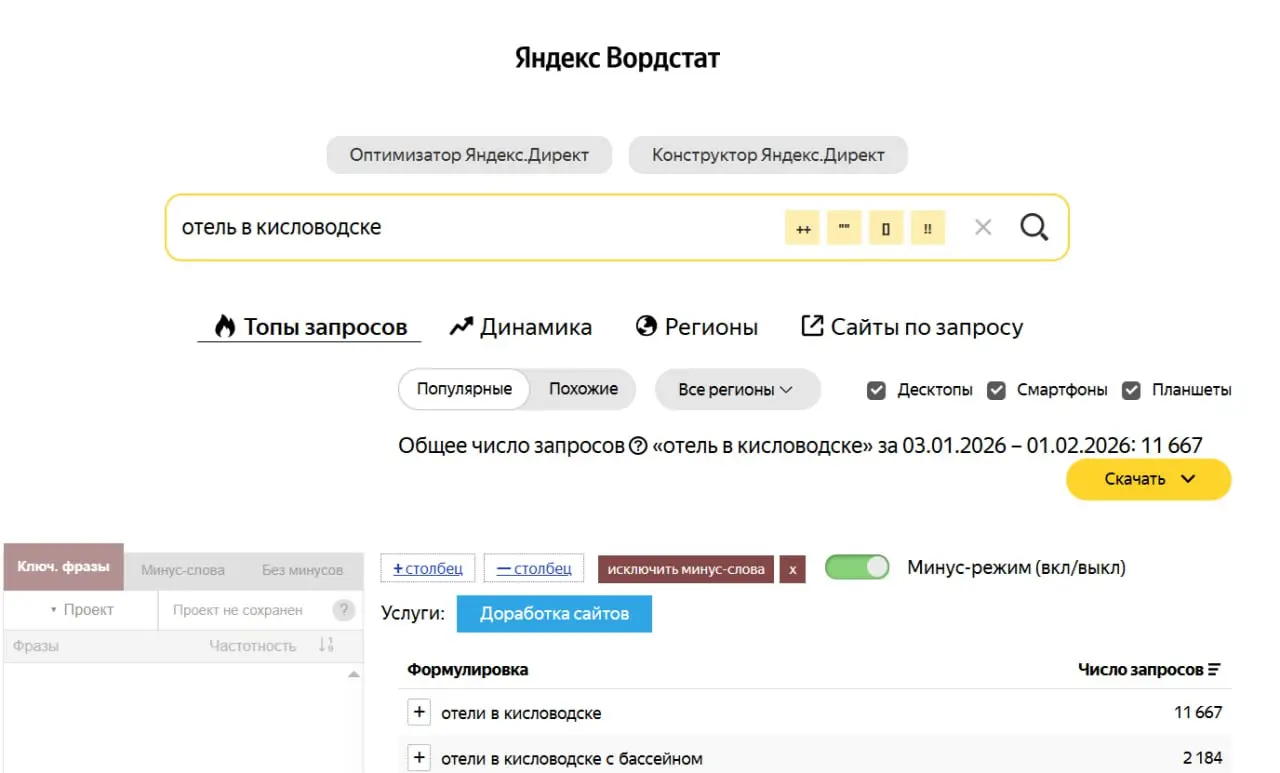The image size is (1280, 773).
Task: Sort by Число запросов column
Action: tap(1149, 669)
